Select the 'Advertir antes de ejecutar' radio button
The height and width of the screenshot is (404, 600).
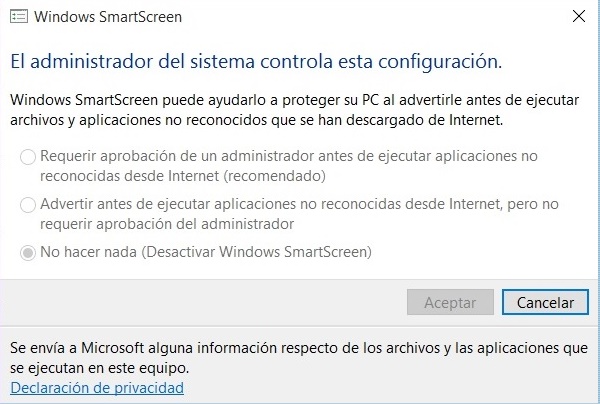click(x=26, y=205)
